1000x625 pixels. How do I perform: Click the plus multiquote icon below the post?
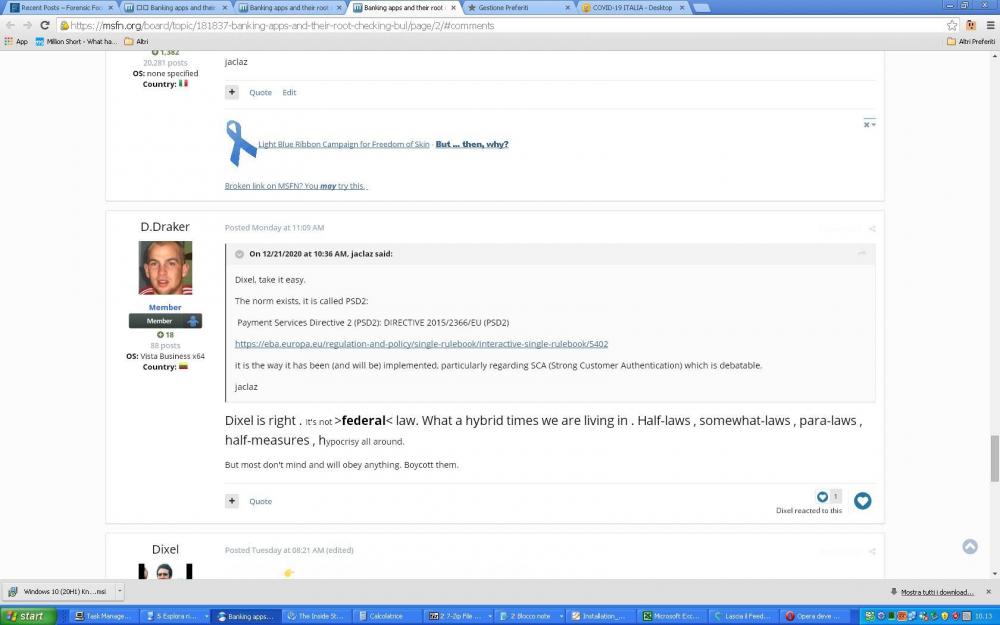tap(232, 500)
